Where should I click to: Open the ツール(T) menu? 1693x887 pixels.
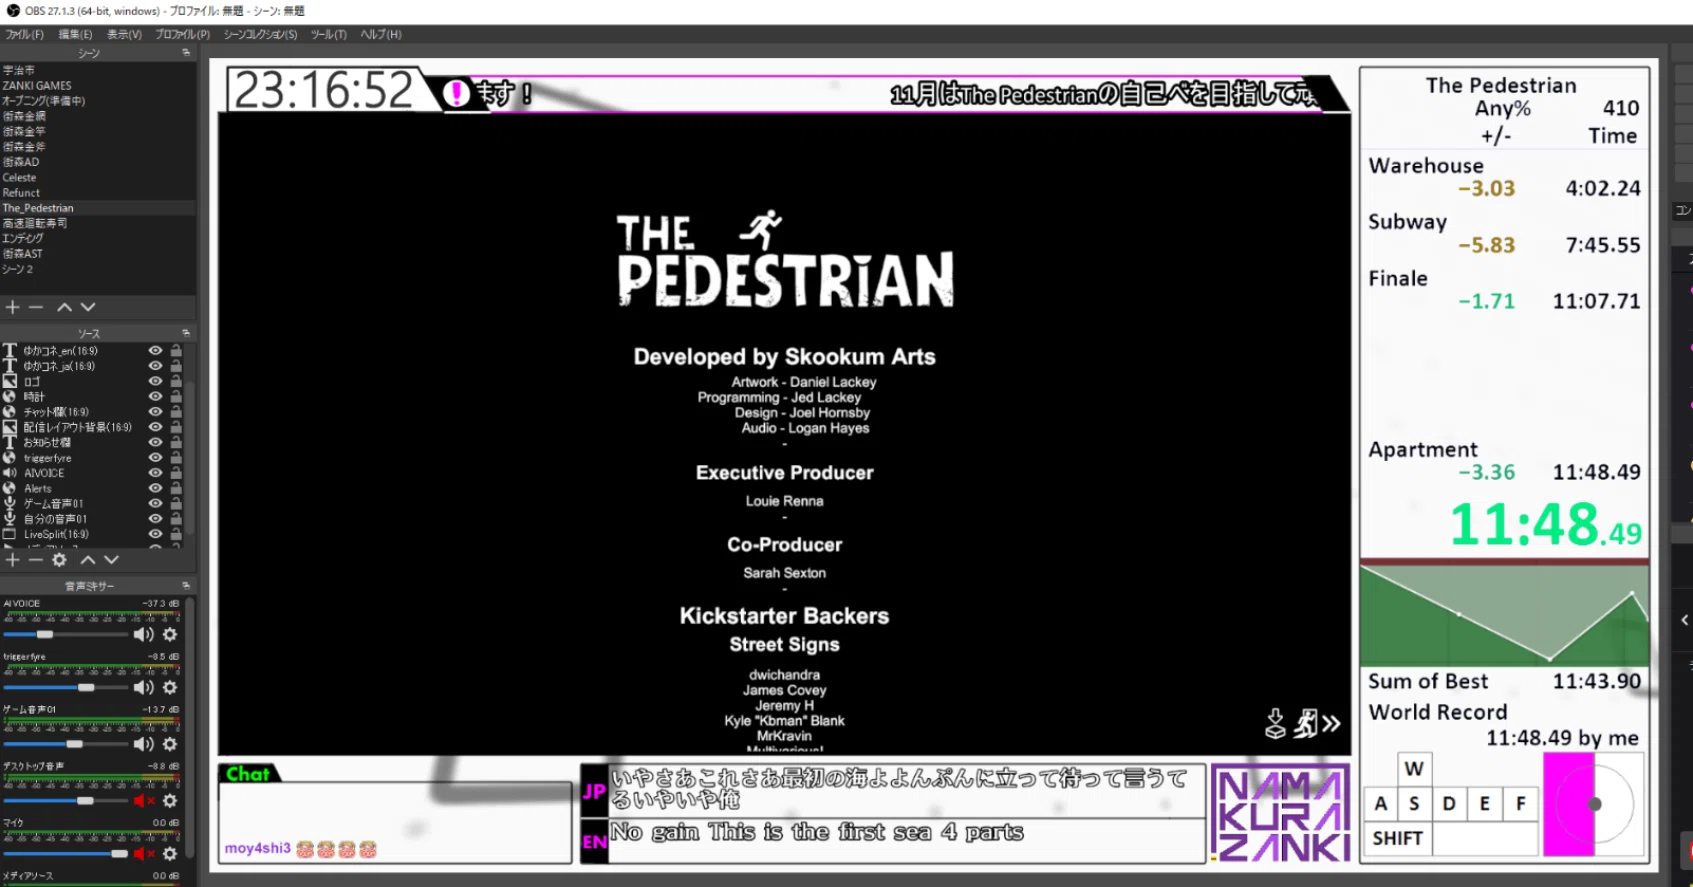tap(328, 34)
